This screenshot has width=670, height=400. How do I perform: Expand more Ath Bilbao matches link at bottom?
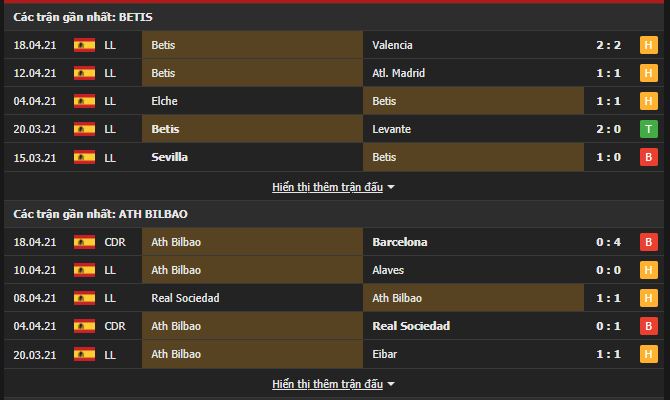327,384
